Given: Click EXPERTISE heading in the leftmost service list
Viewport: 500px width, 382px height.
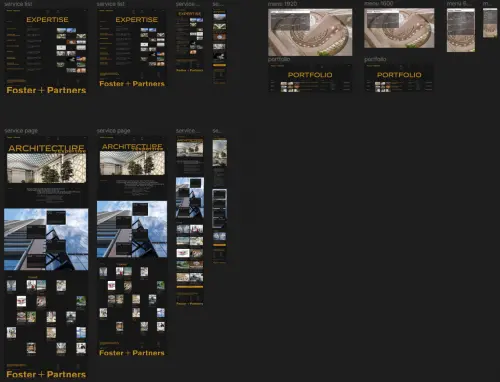Looking at the screenshot, I should 47,20.
